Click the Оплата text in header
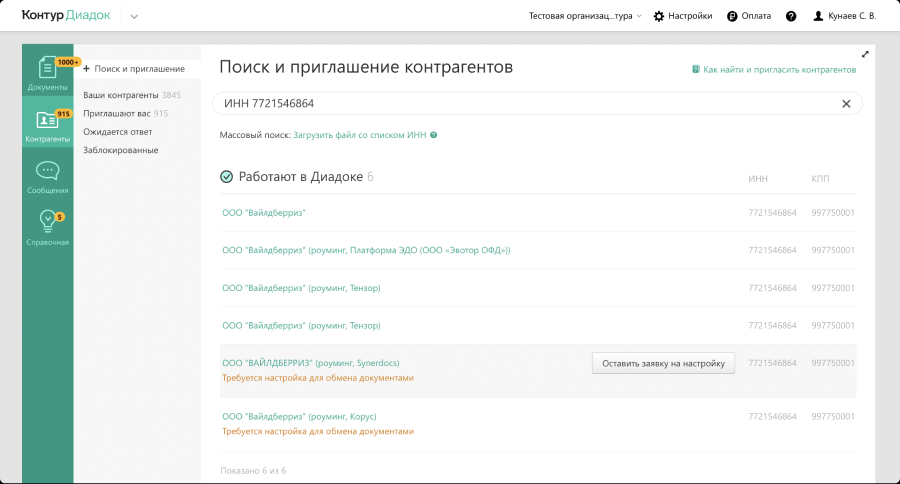 click(756, 16)
